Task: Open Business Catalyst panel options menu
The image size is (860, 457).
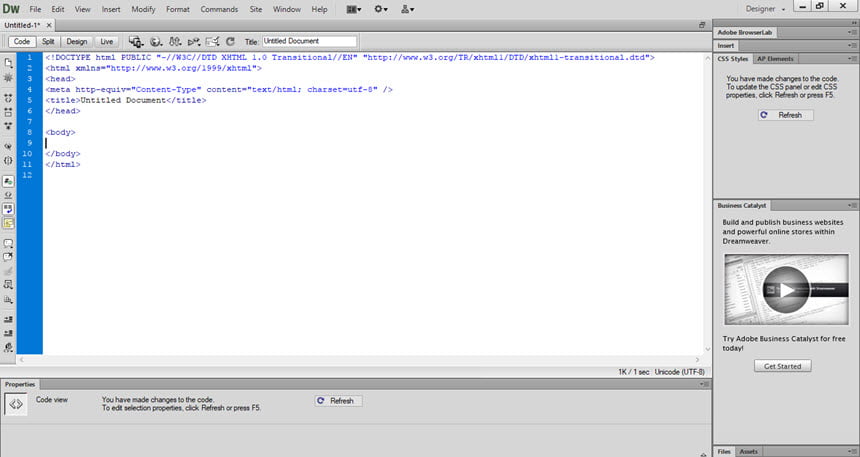Action: point(852,205)
